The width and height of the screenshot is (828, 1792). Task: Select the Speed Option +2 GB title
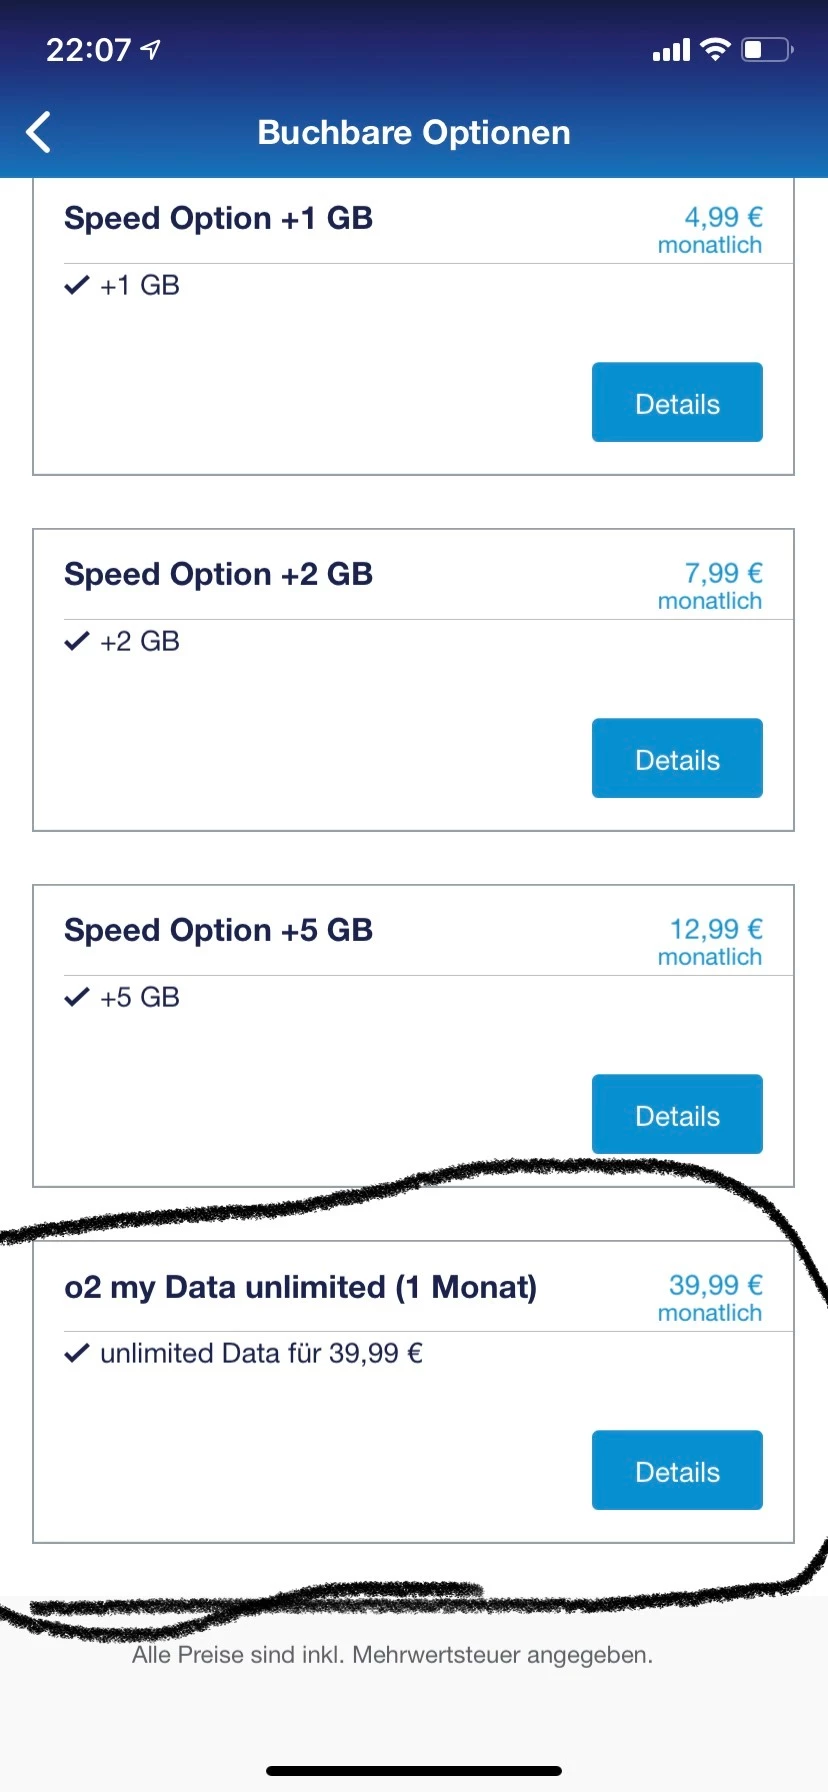point(218,574)
